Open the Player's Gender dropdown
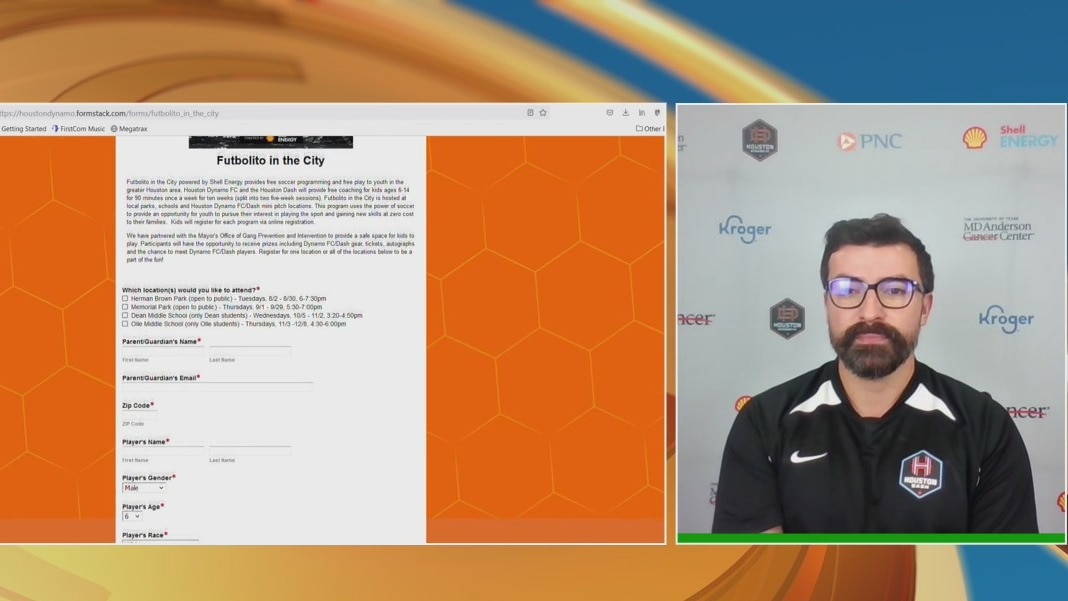This screenshot has width=1068, height=601. (144, 488)
